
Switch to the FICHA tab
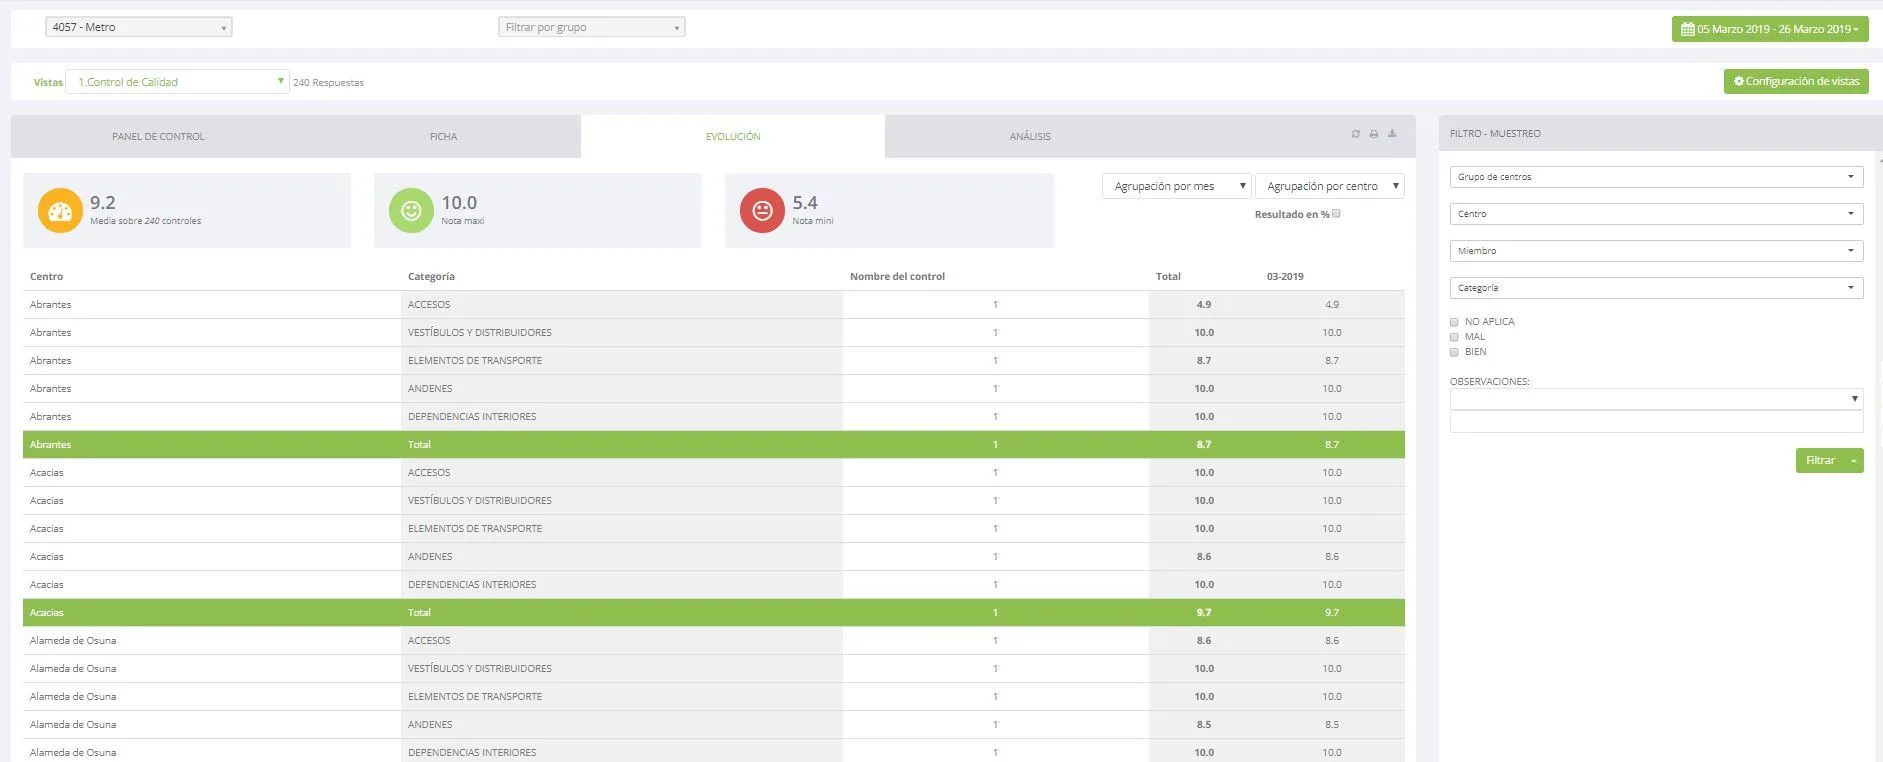click(443, 136)
